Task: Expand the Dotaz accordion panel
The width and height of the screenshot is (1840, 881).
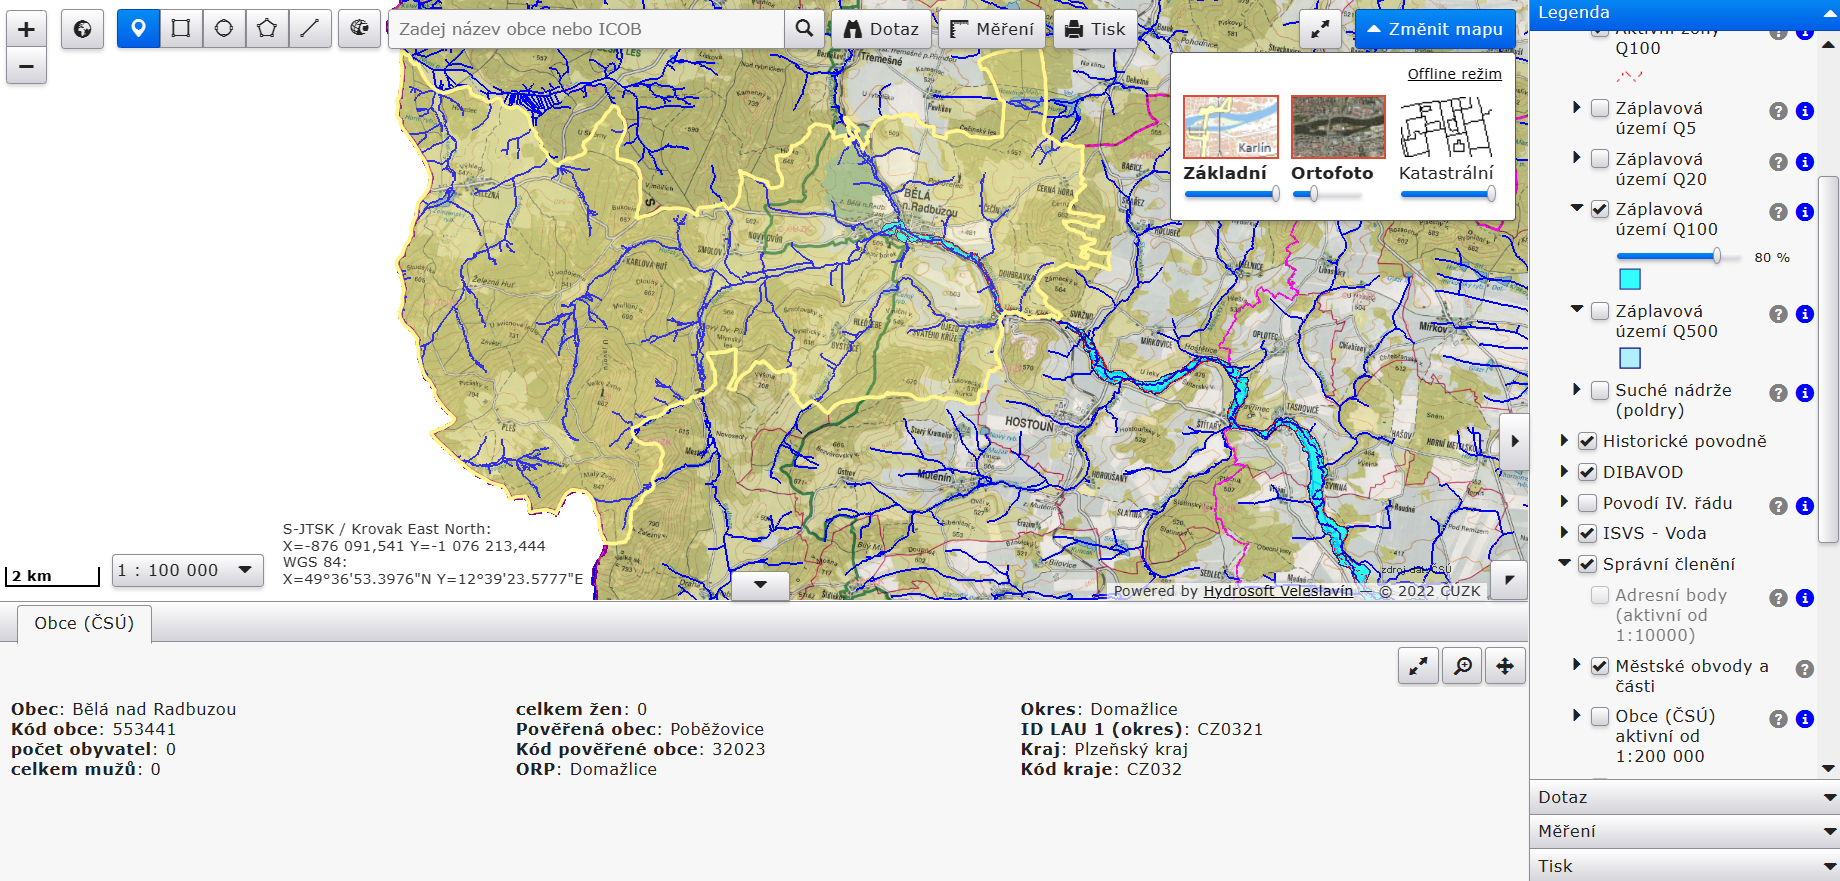Action: (1684, 797)
